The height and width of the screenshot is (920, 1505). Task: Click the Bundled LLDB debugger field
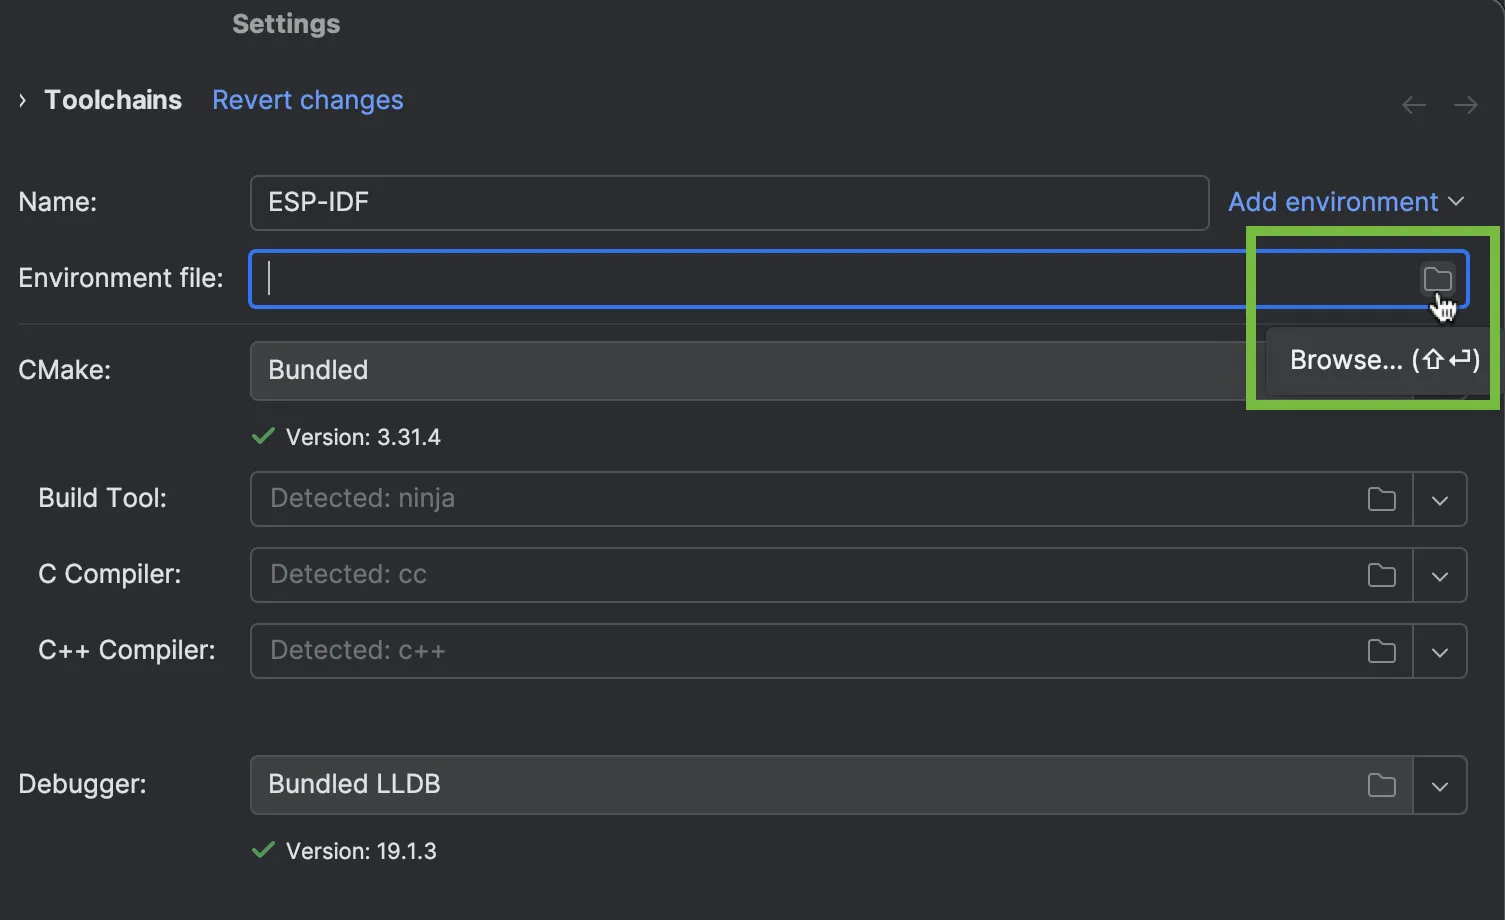point(800,785)
